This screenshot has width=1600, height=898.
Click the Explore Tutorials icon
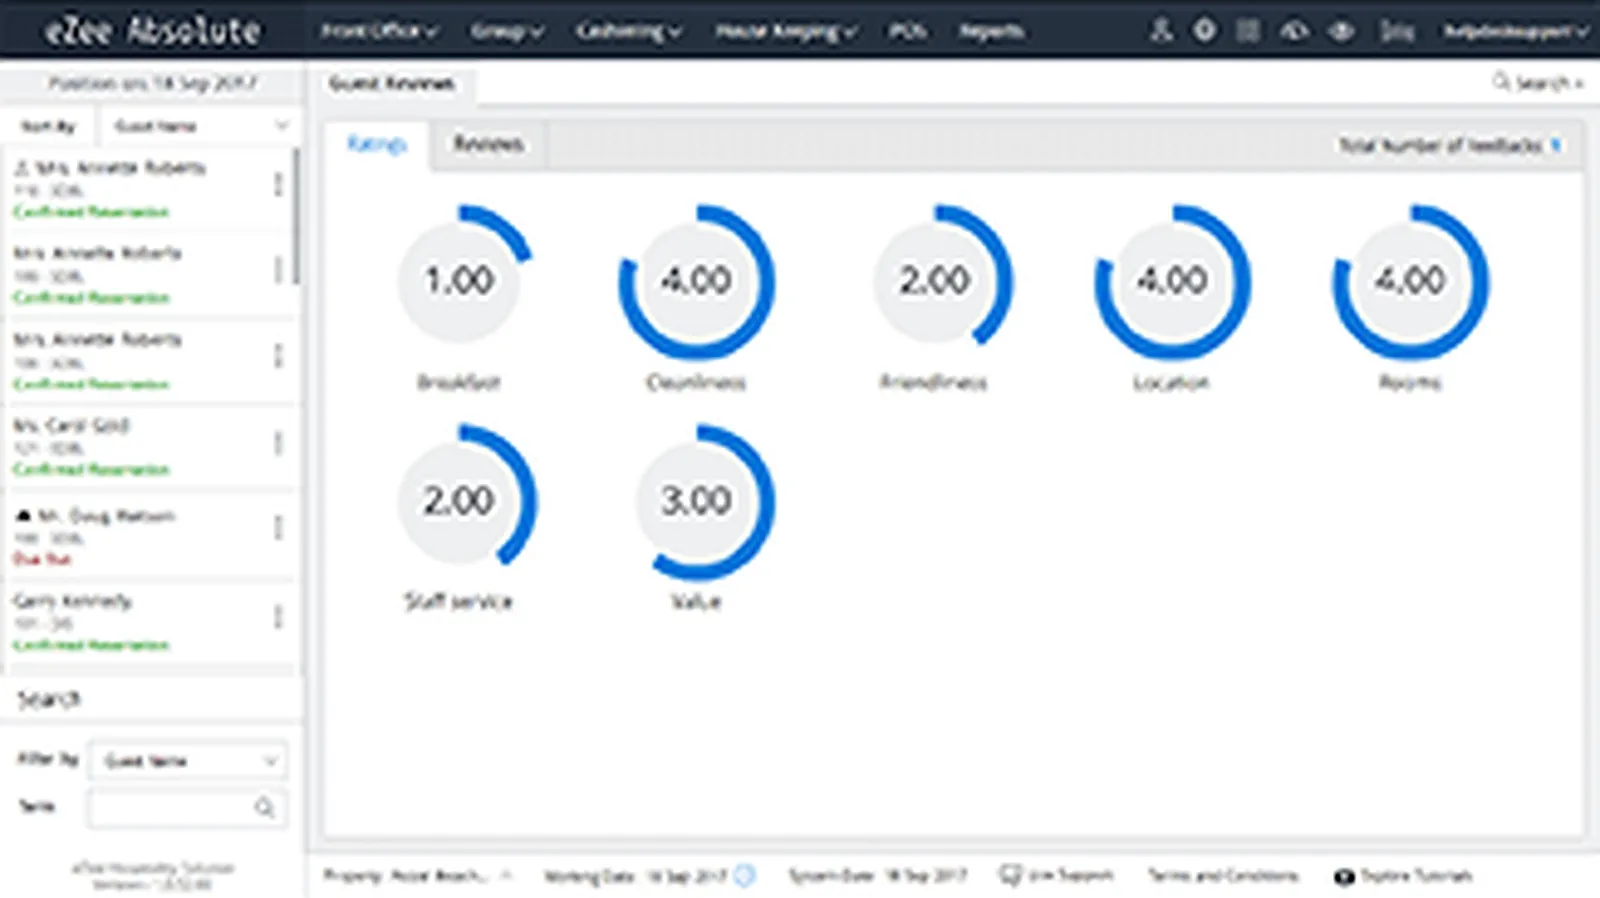click(1344, 876)
